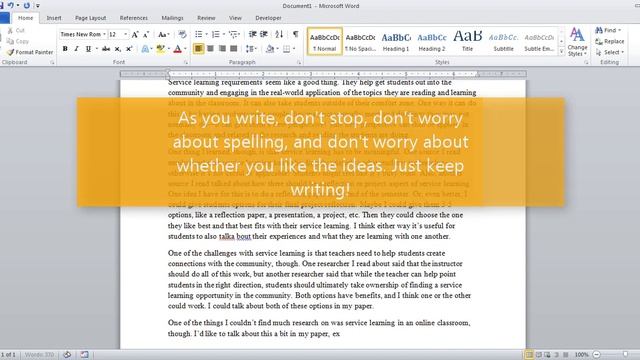Switch to Page Layout tab
Screen dimensions: 640x360
click(x=91, y=18)
